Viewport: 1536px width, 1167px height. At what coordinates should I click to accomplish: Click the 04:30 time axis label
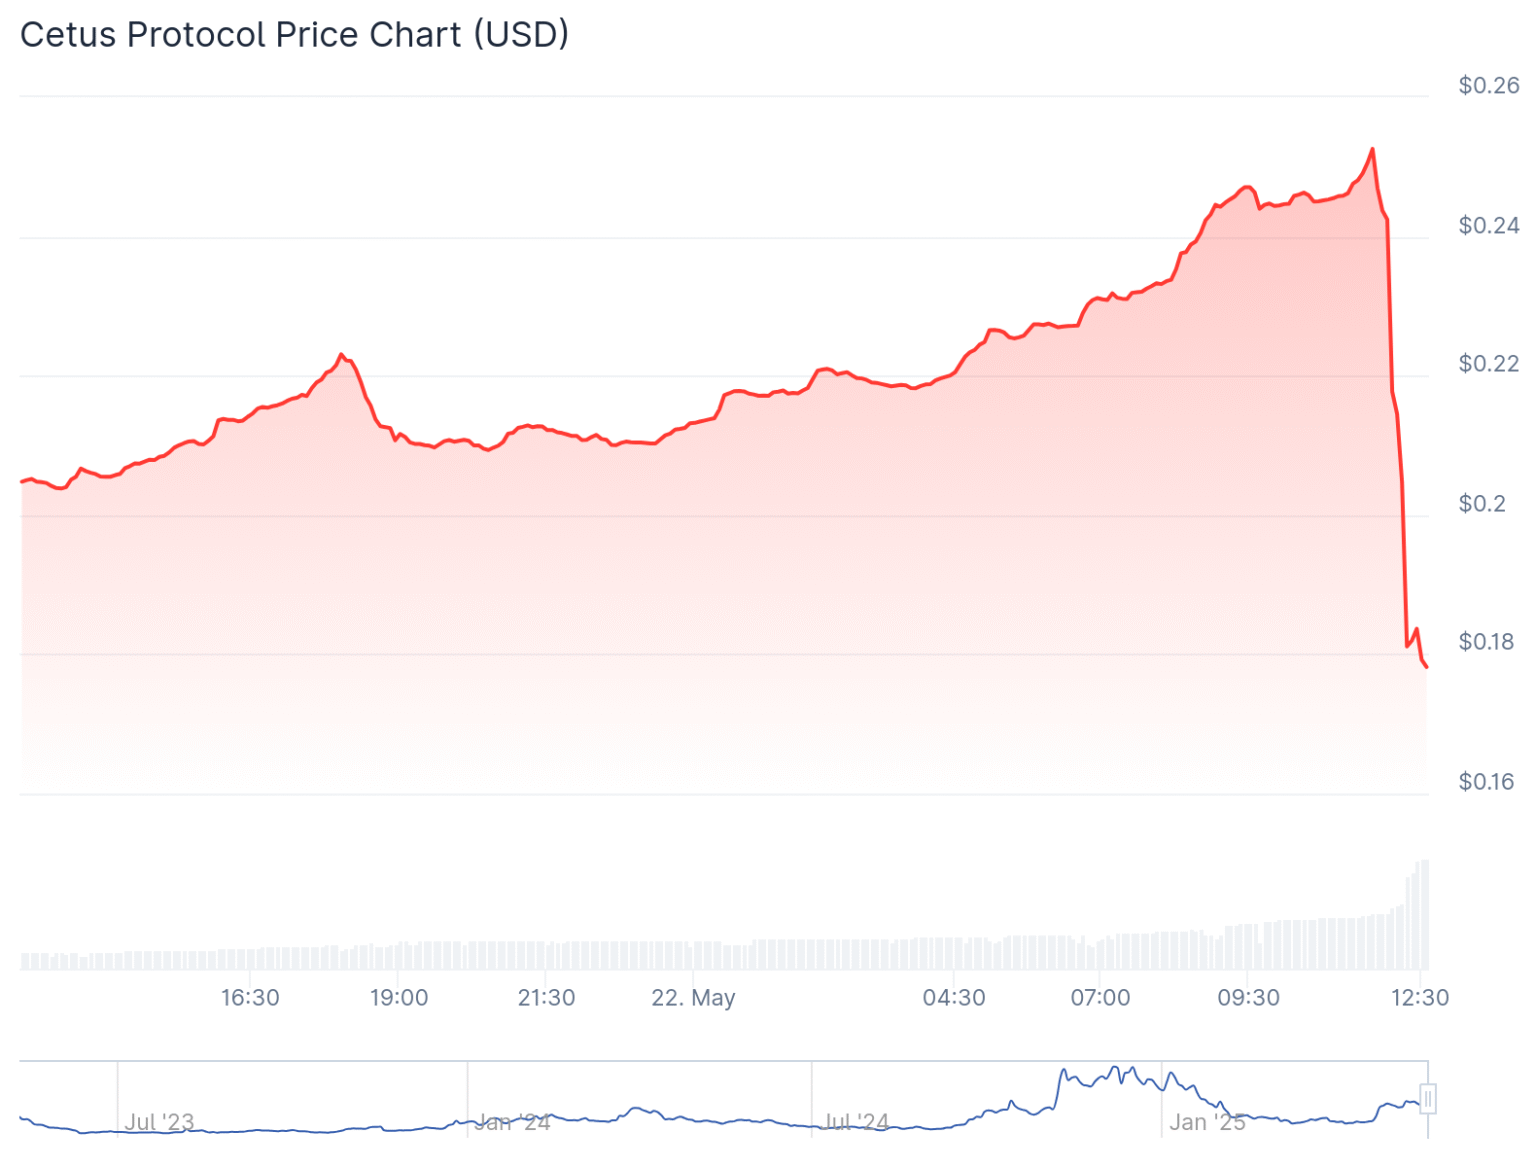coord(954,998)
